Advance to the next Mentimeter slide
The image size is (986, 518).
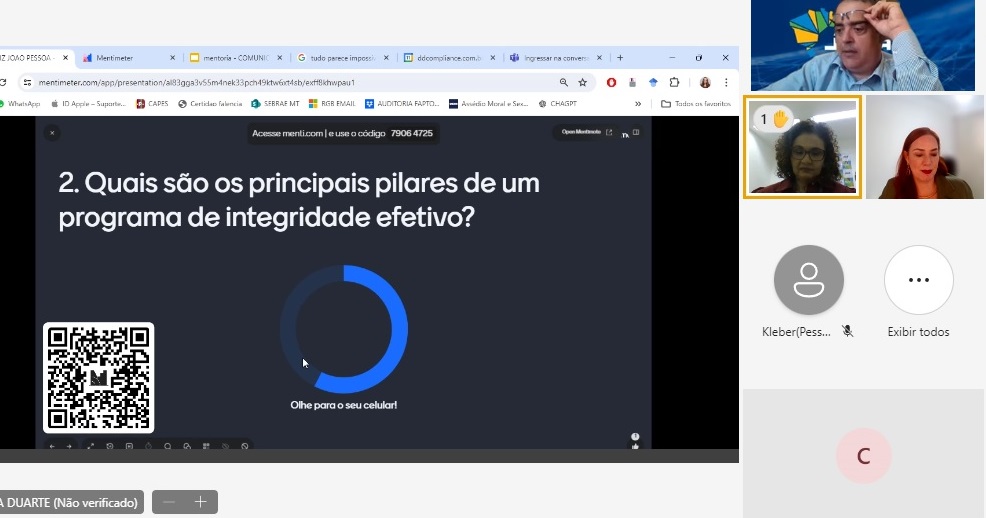tap(69, 446)
